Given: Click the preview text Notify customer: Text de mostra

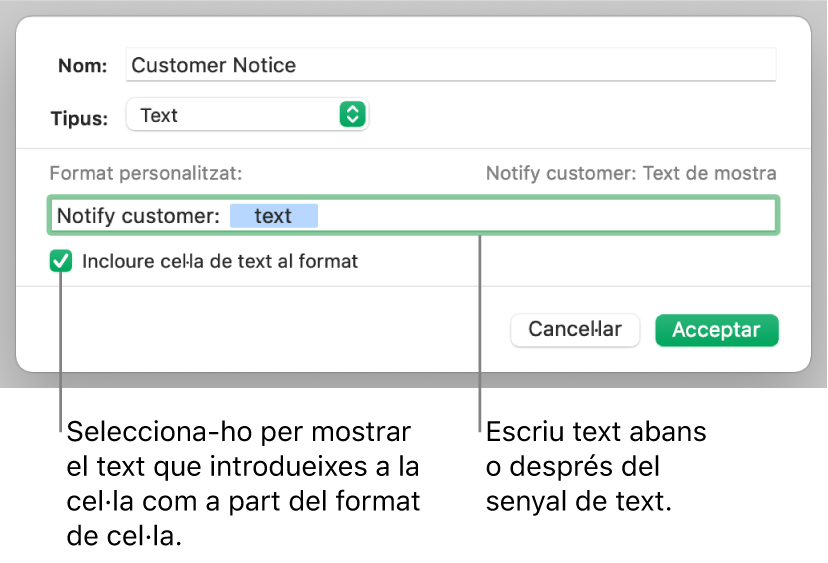Looking at the screenshot, I should [631, 173].
